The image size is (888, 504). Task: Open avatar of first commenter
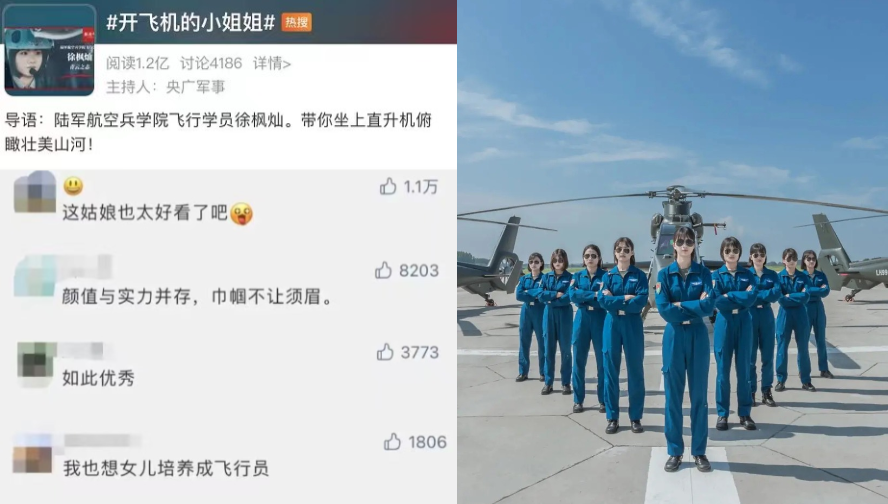point(35,191)
